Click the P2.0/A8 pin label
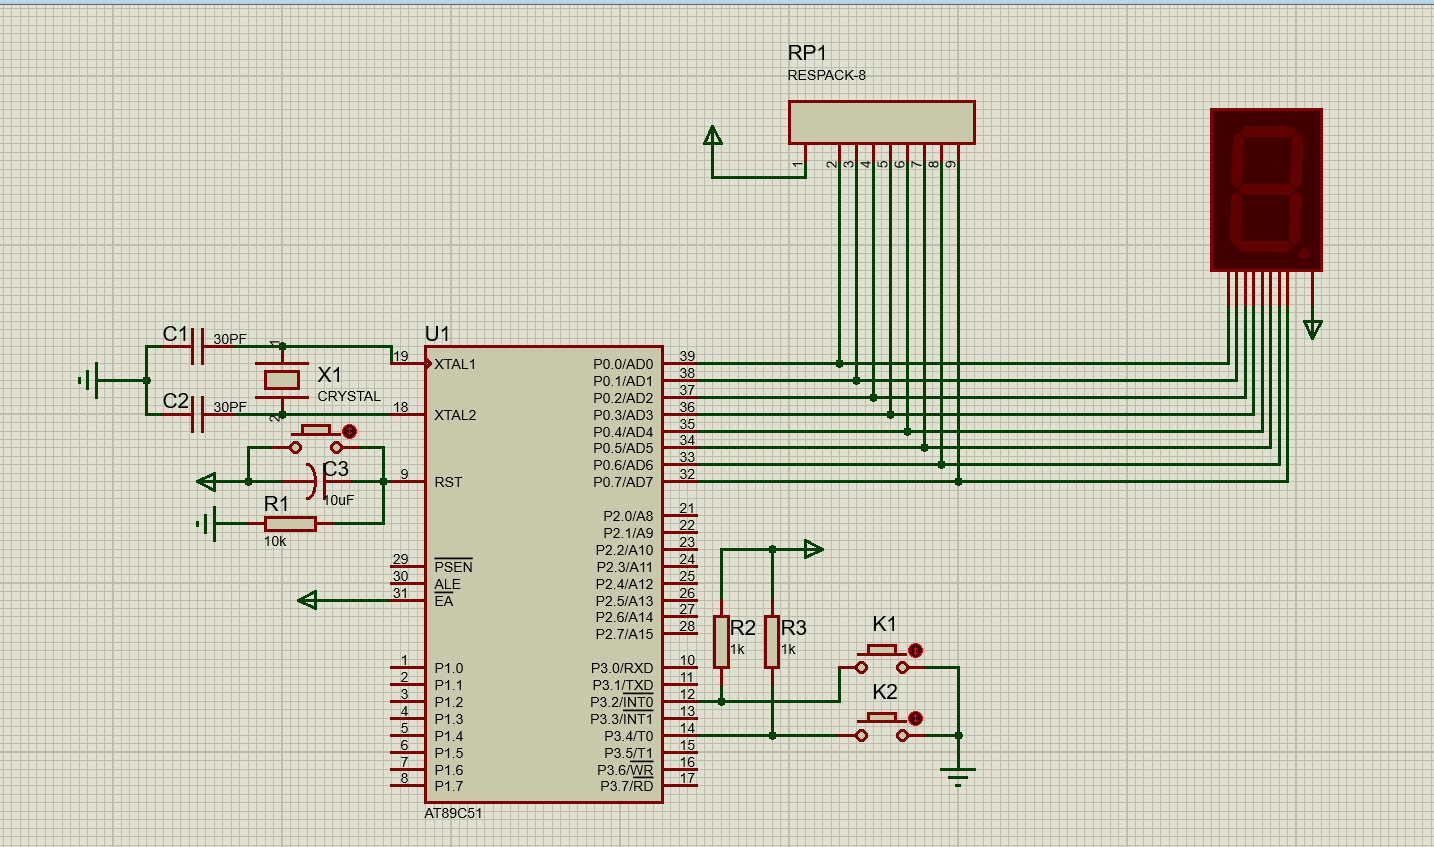 coord(628,516)
